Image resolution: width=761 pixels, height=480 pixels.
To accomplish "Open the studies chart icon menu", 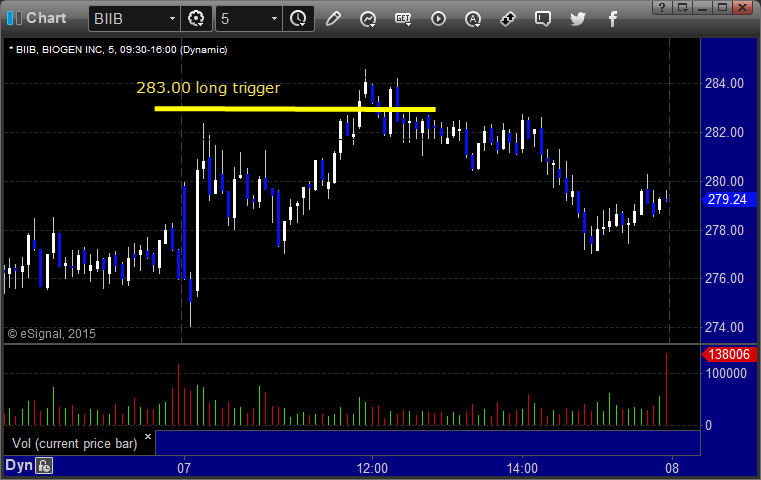I will click(x=368, y=19).
